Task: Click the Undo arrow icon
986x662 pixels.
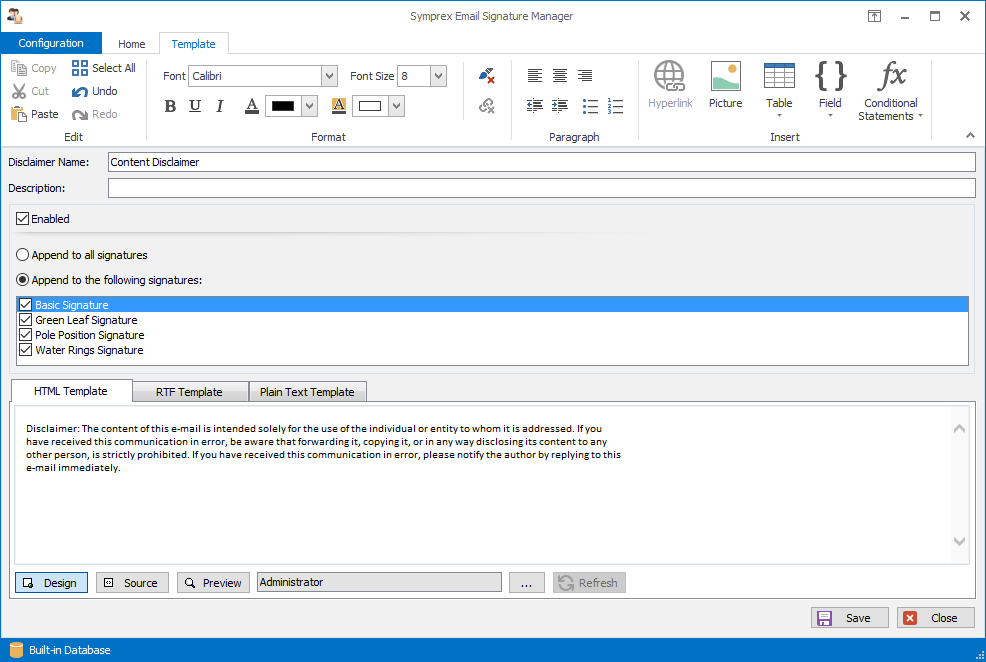Action: click(x=80, y=92)
